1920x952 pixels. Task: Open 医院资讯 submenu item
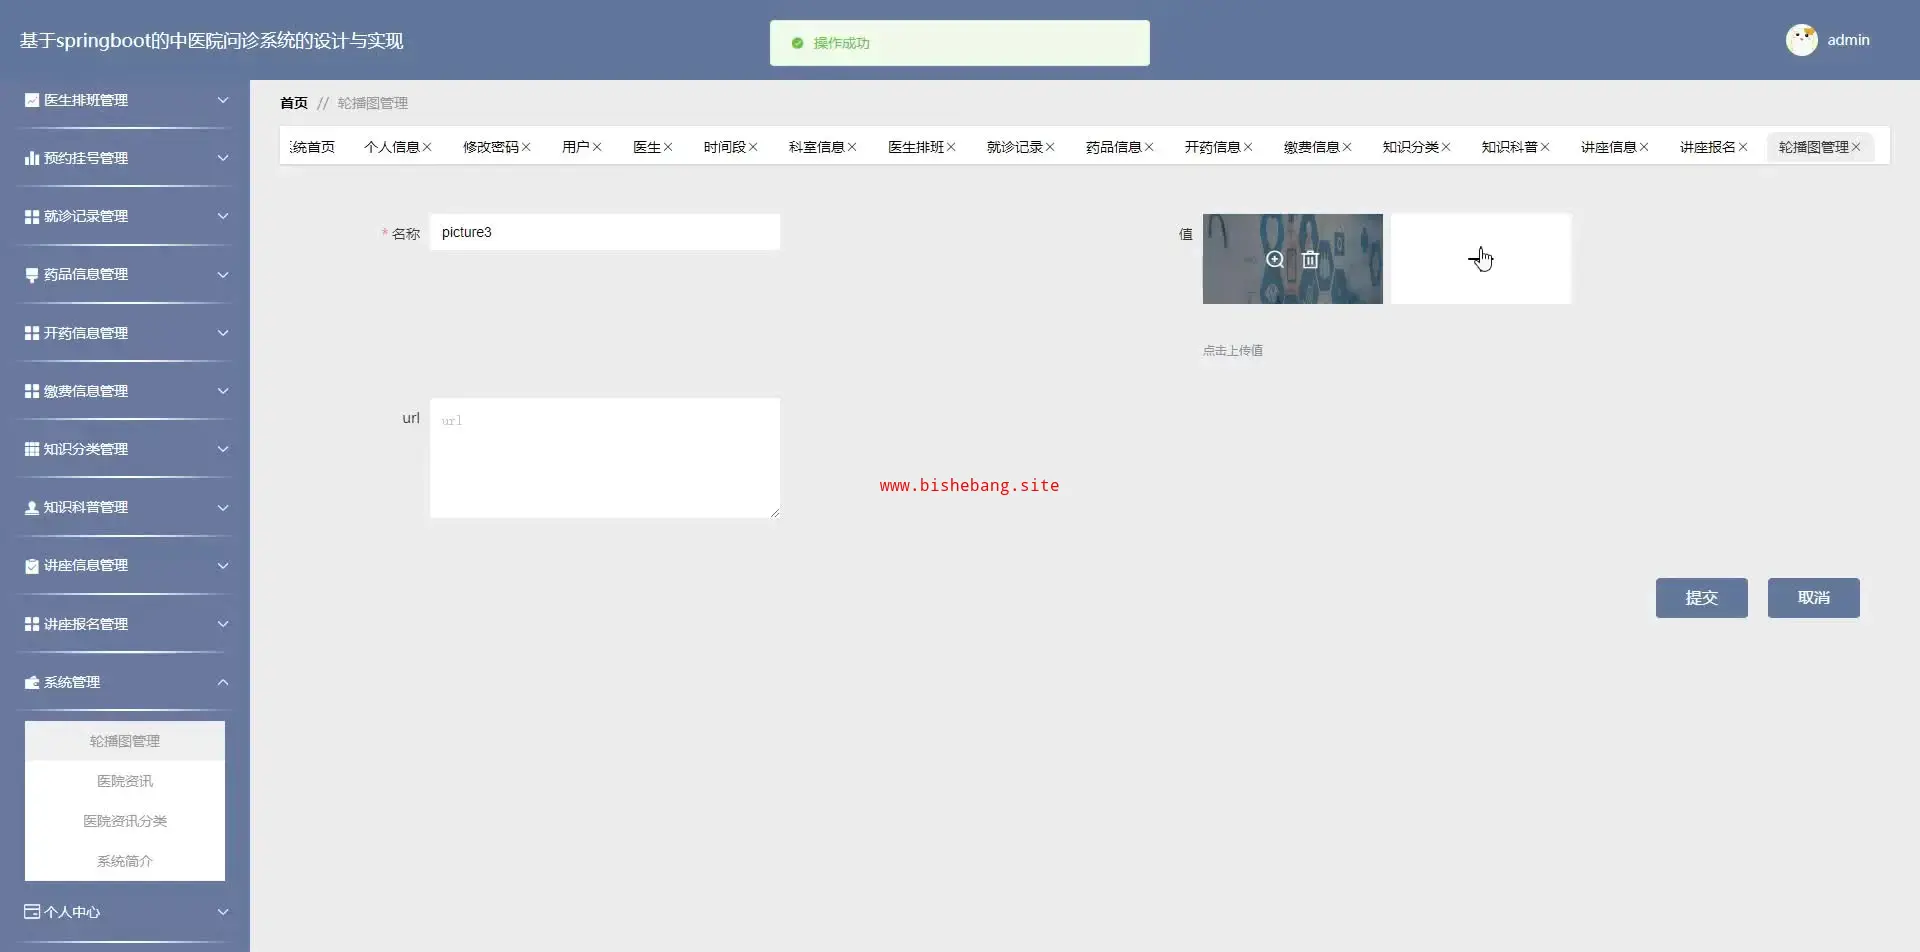(125, 781)
